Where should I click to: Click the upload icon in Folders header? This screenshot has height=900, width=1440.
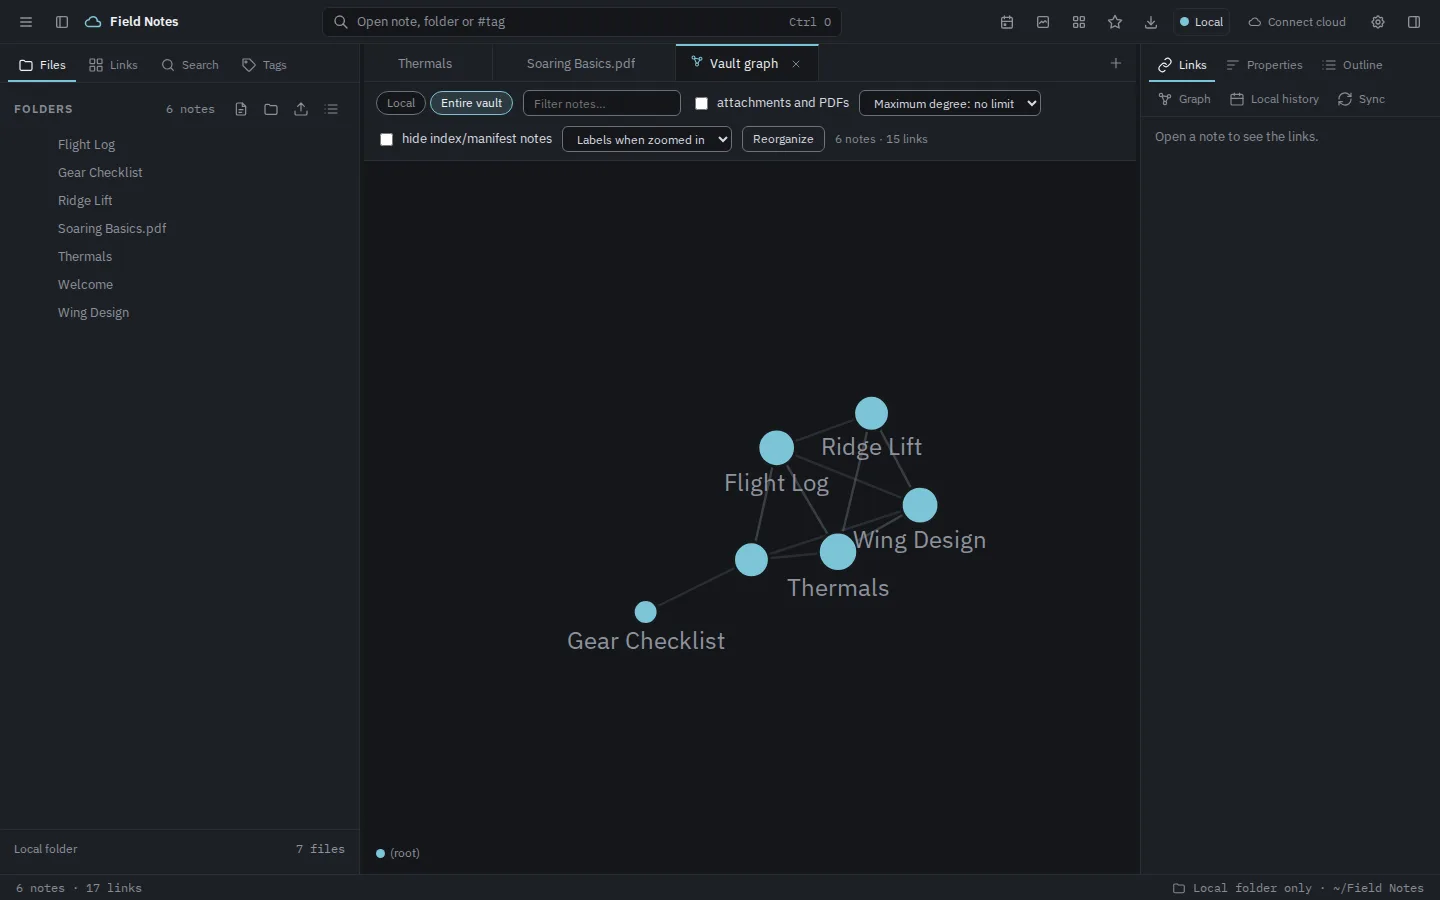point(301,109)
